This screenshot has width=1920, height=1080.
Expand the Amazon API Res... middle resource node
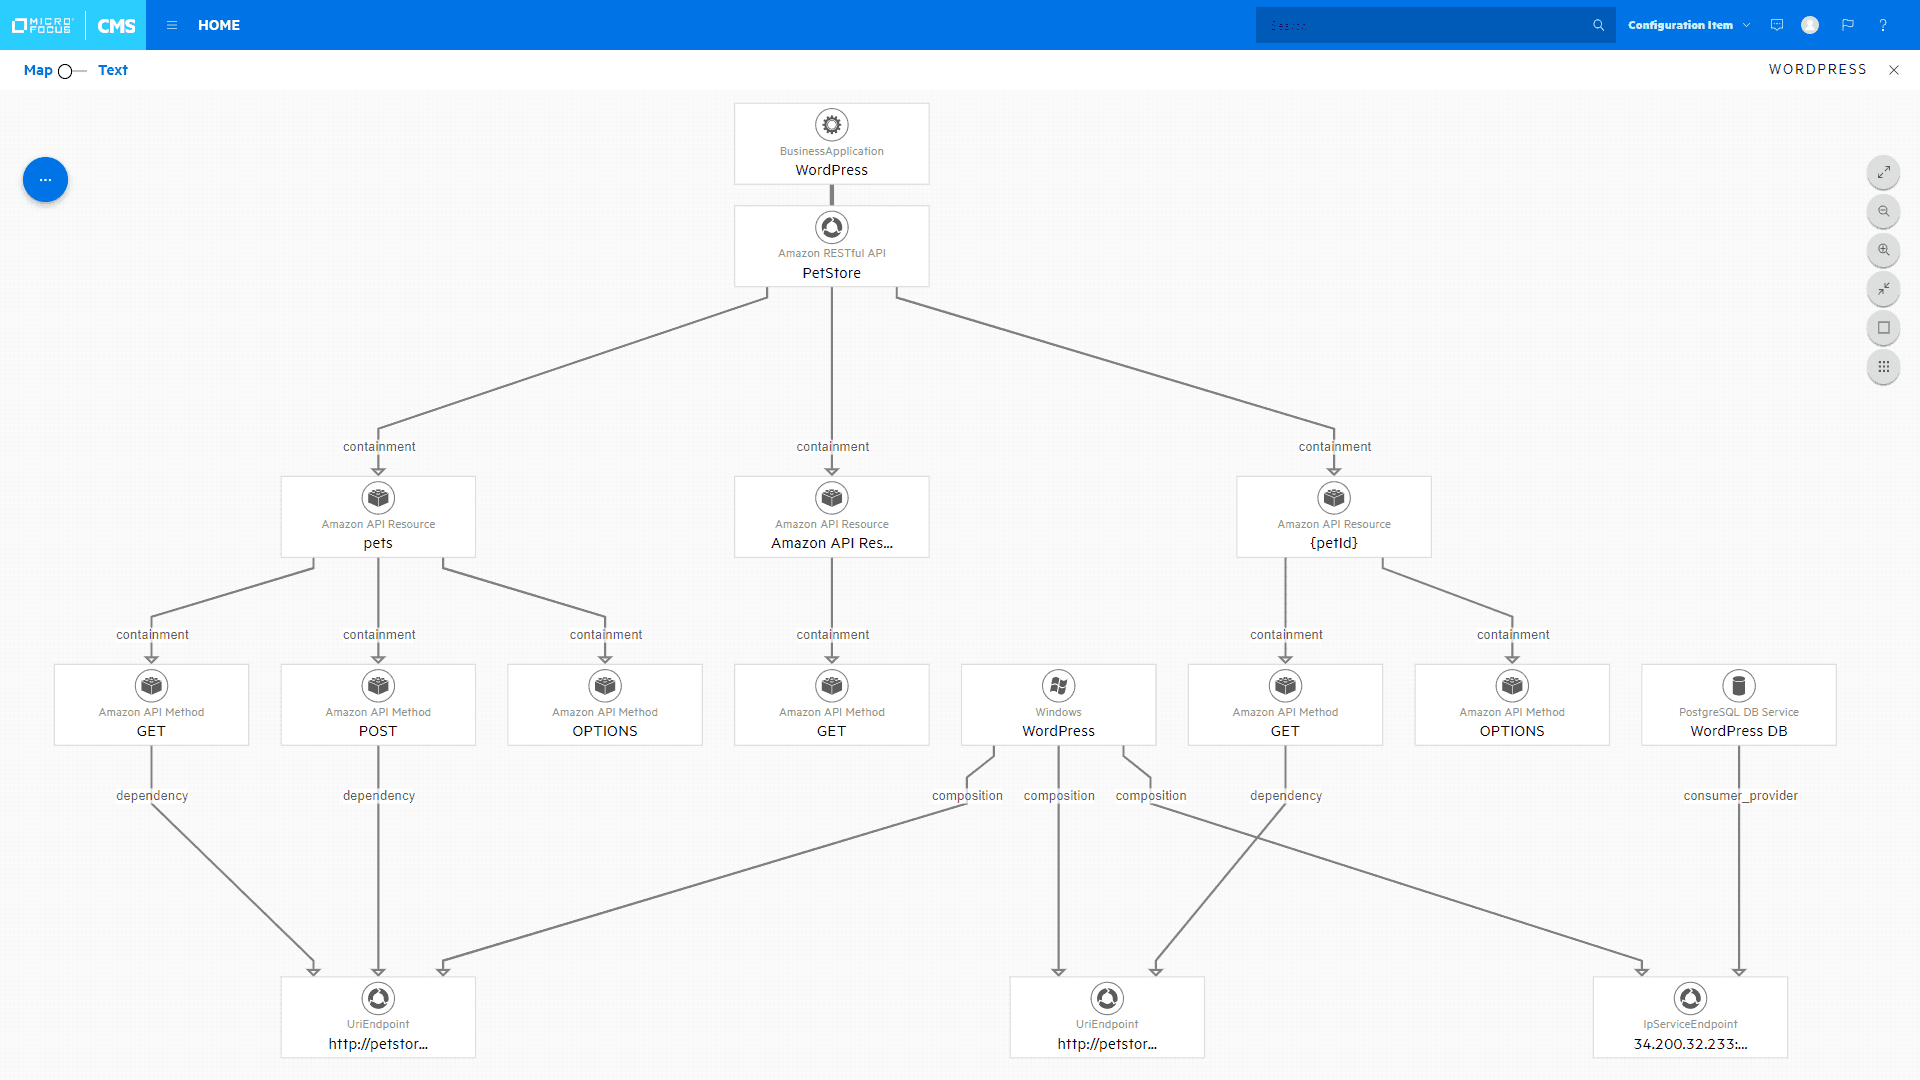831,514
